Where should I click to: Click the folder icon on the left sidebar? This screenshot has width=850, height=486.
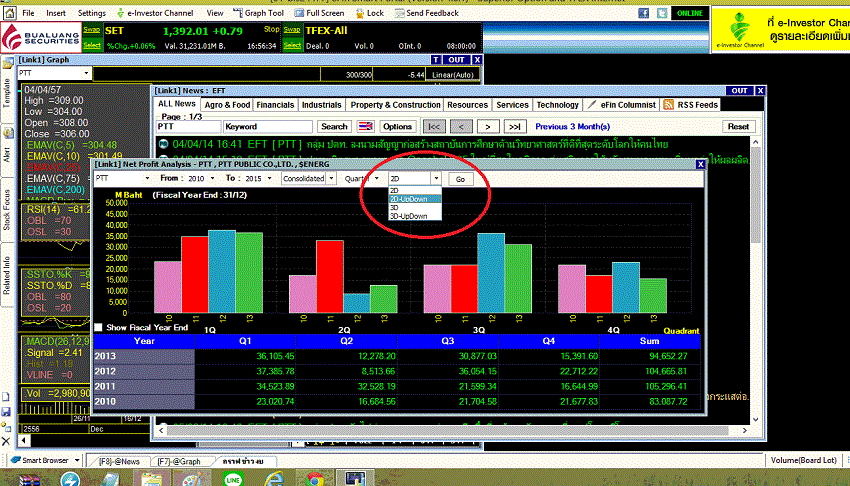(x=8, y=63)
